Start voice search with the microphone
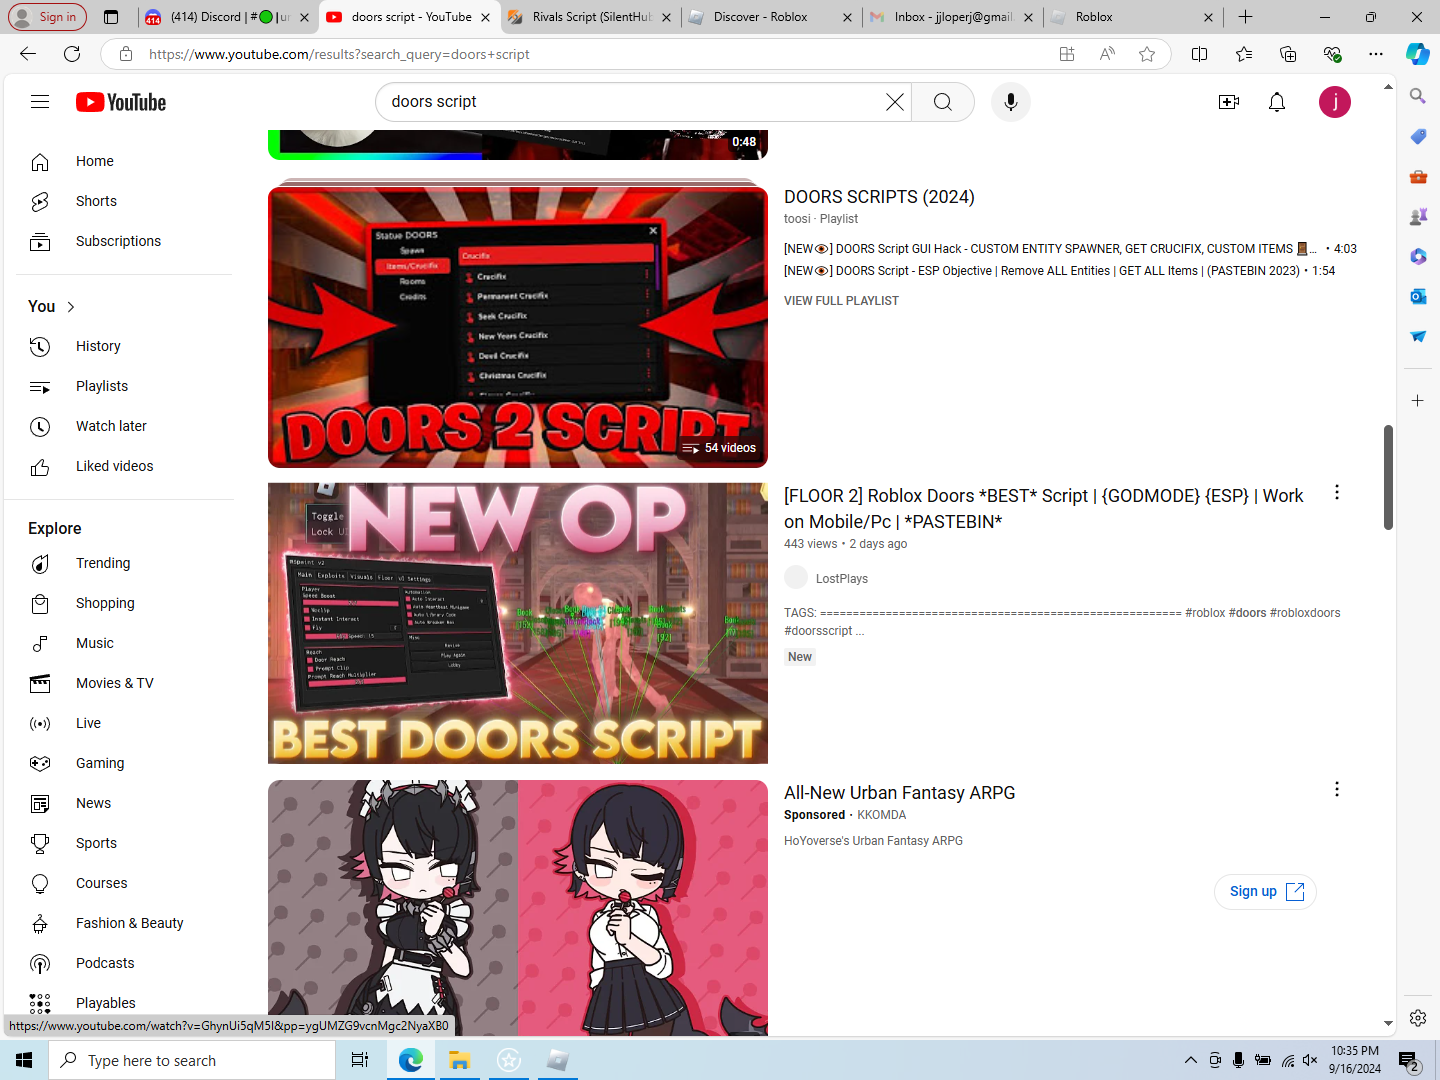This screenshot has width=1440, height=1080. (1011, 102)
